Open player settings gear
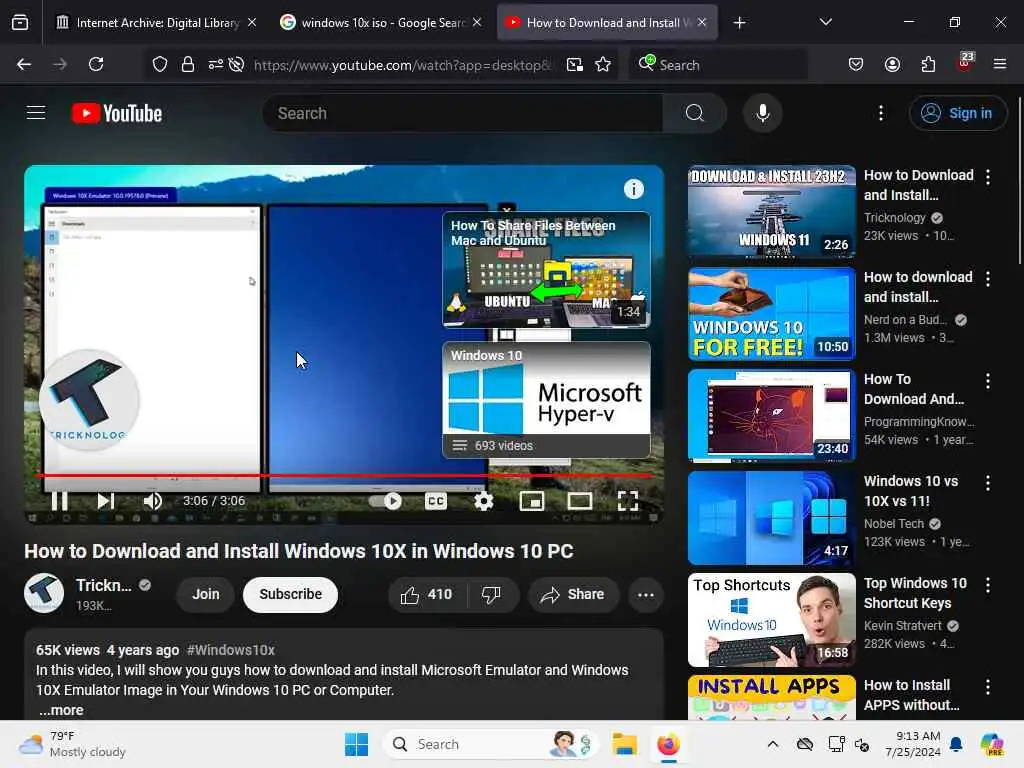 click(x=483, y=501)
